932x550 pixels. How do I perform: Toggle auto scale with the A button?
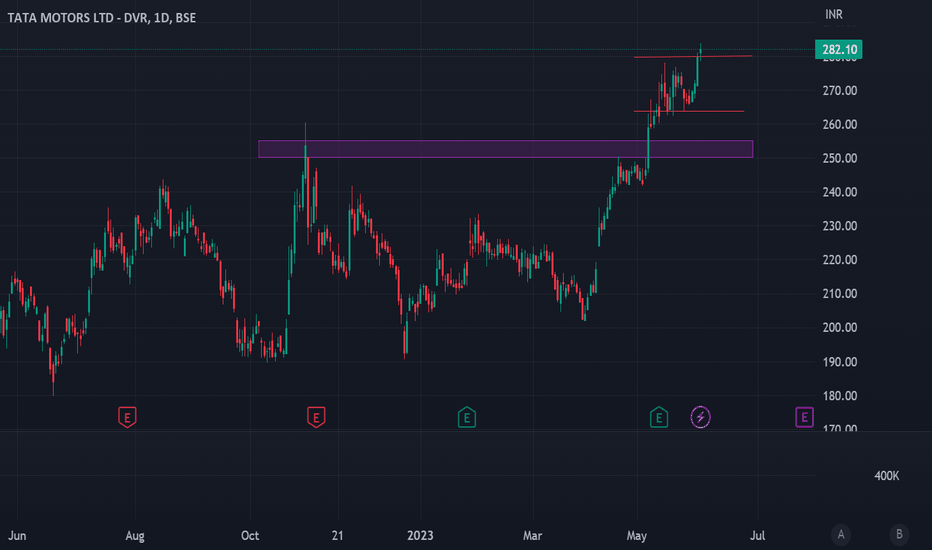pyautogui.click(x=840, y=535)
